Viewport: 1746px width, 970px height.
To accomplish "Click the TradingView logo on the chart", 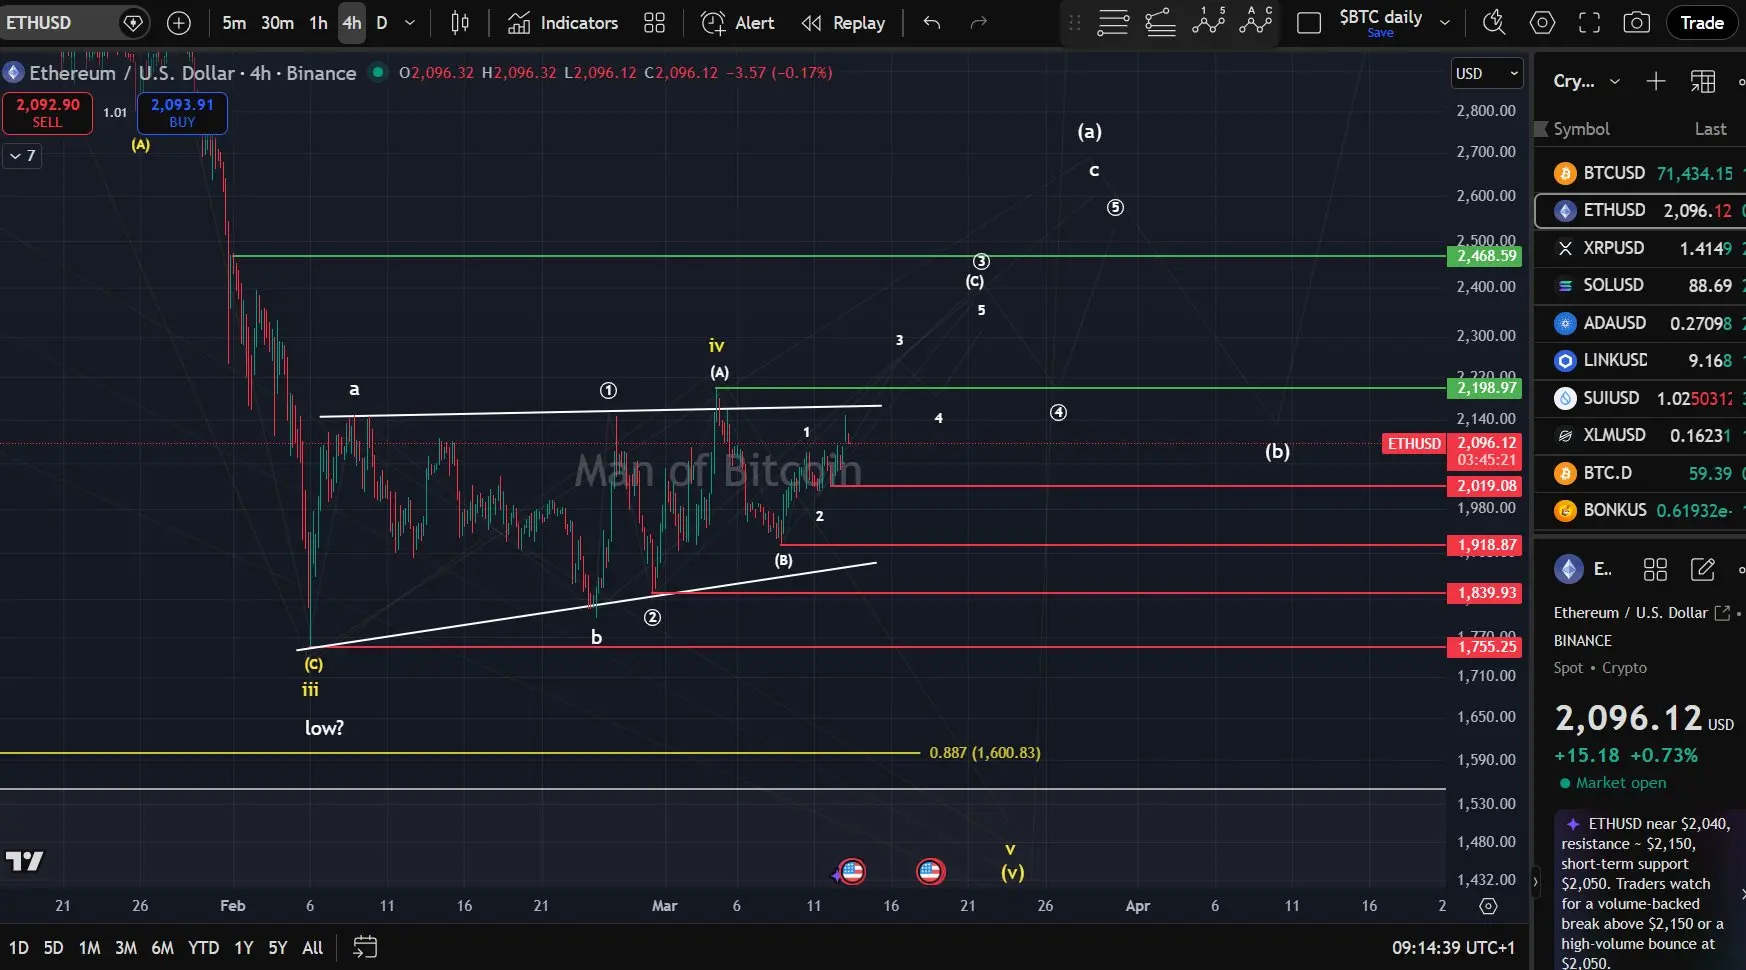I will [24, 861].
